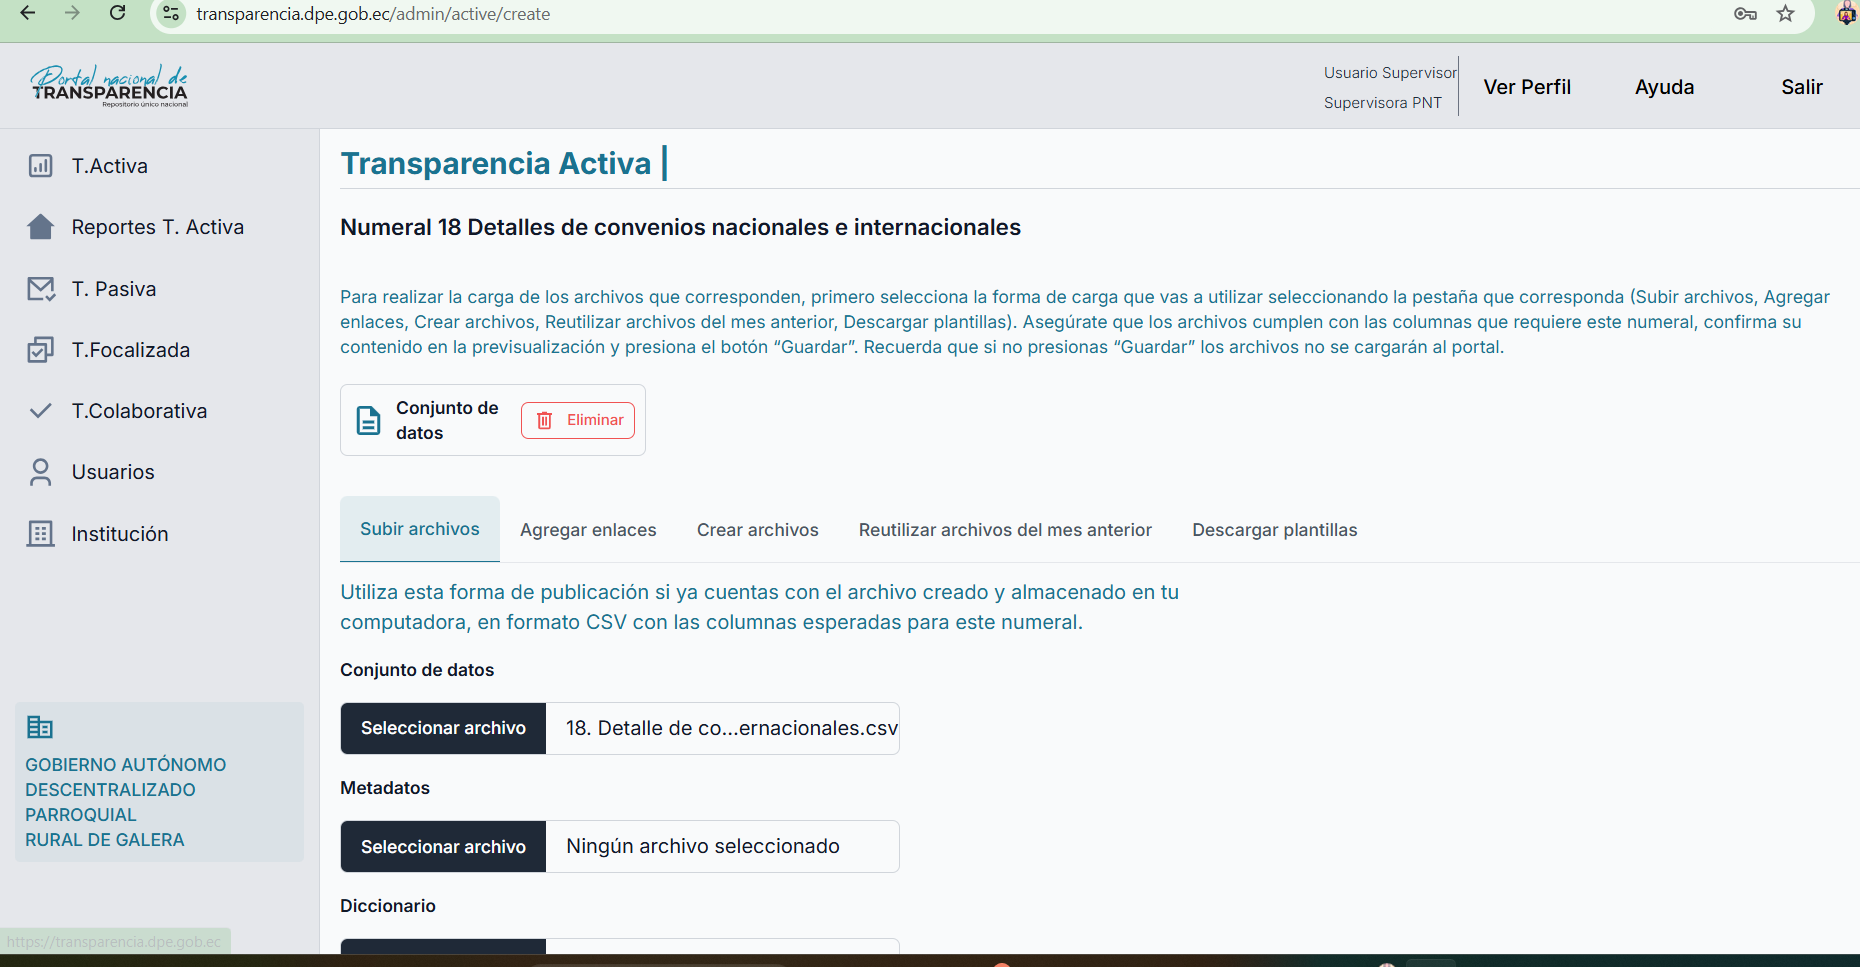1860x967 pixels.
Task: Click the T.Colaborativa checkmark icon
Action: pos(40,411)
